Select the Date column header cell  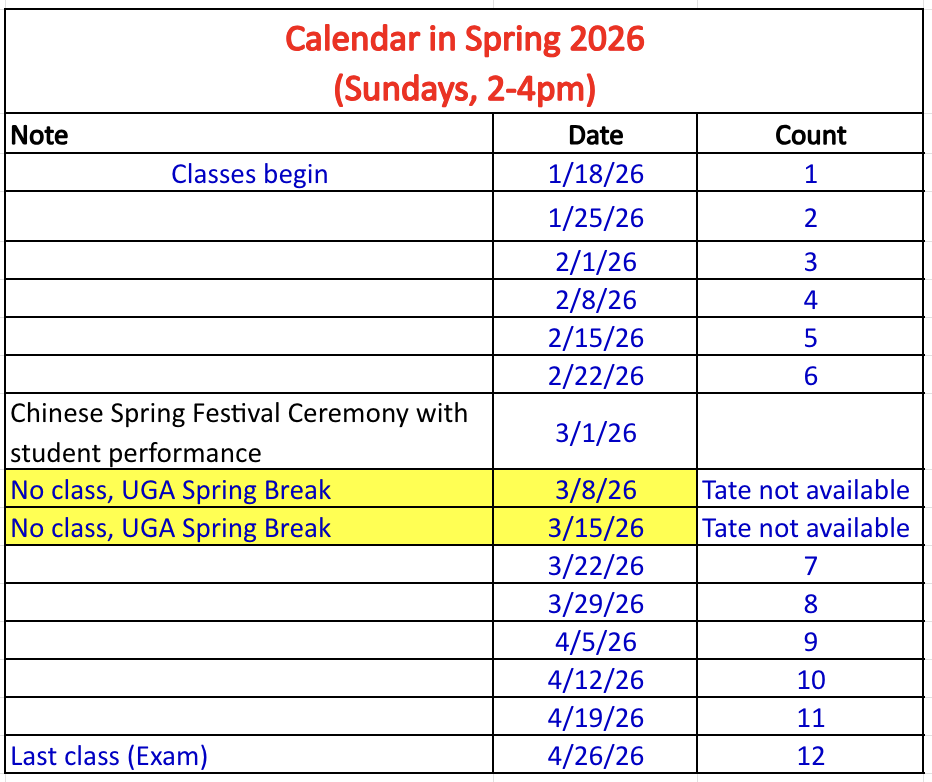coord(596,135)
